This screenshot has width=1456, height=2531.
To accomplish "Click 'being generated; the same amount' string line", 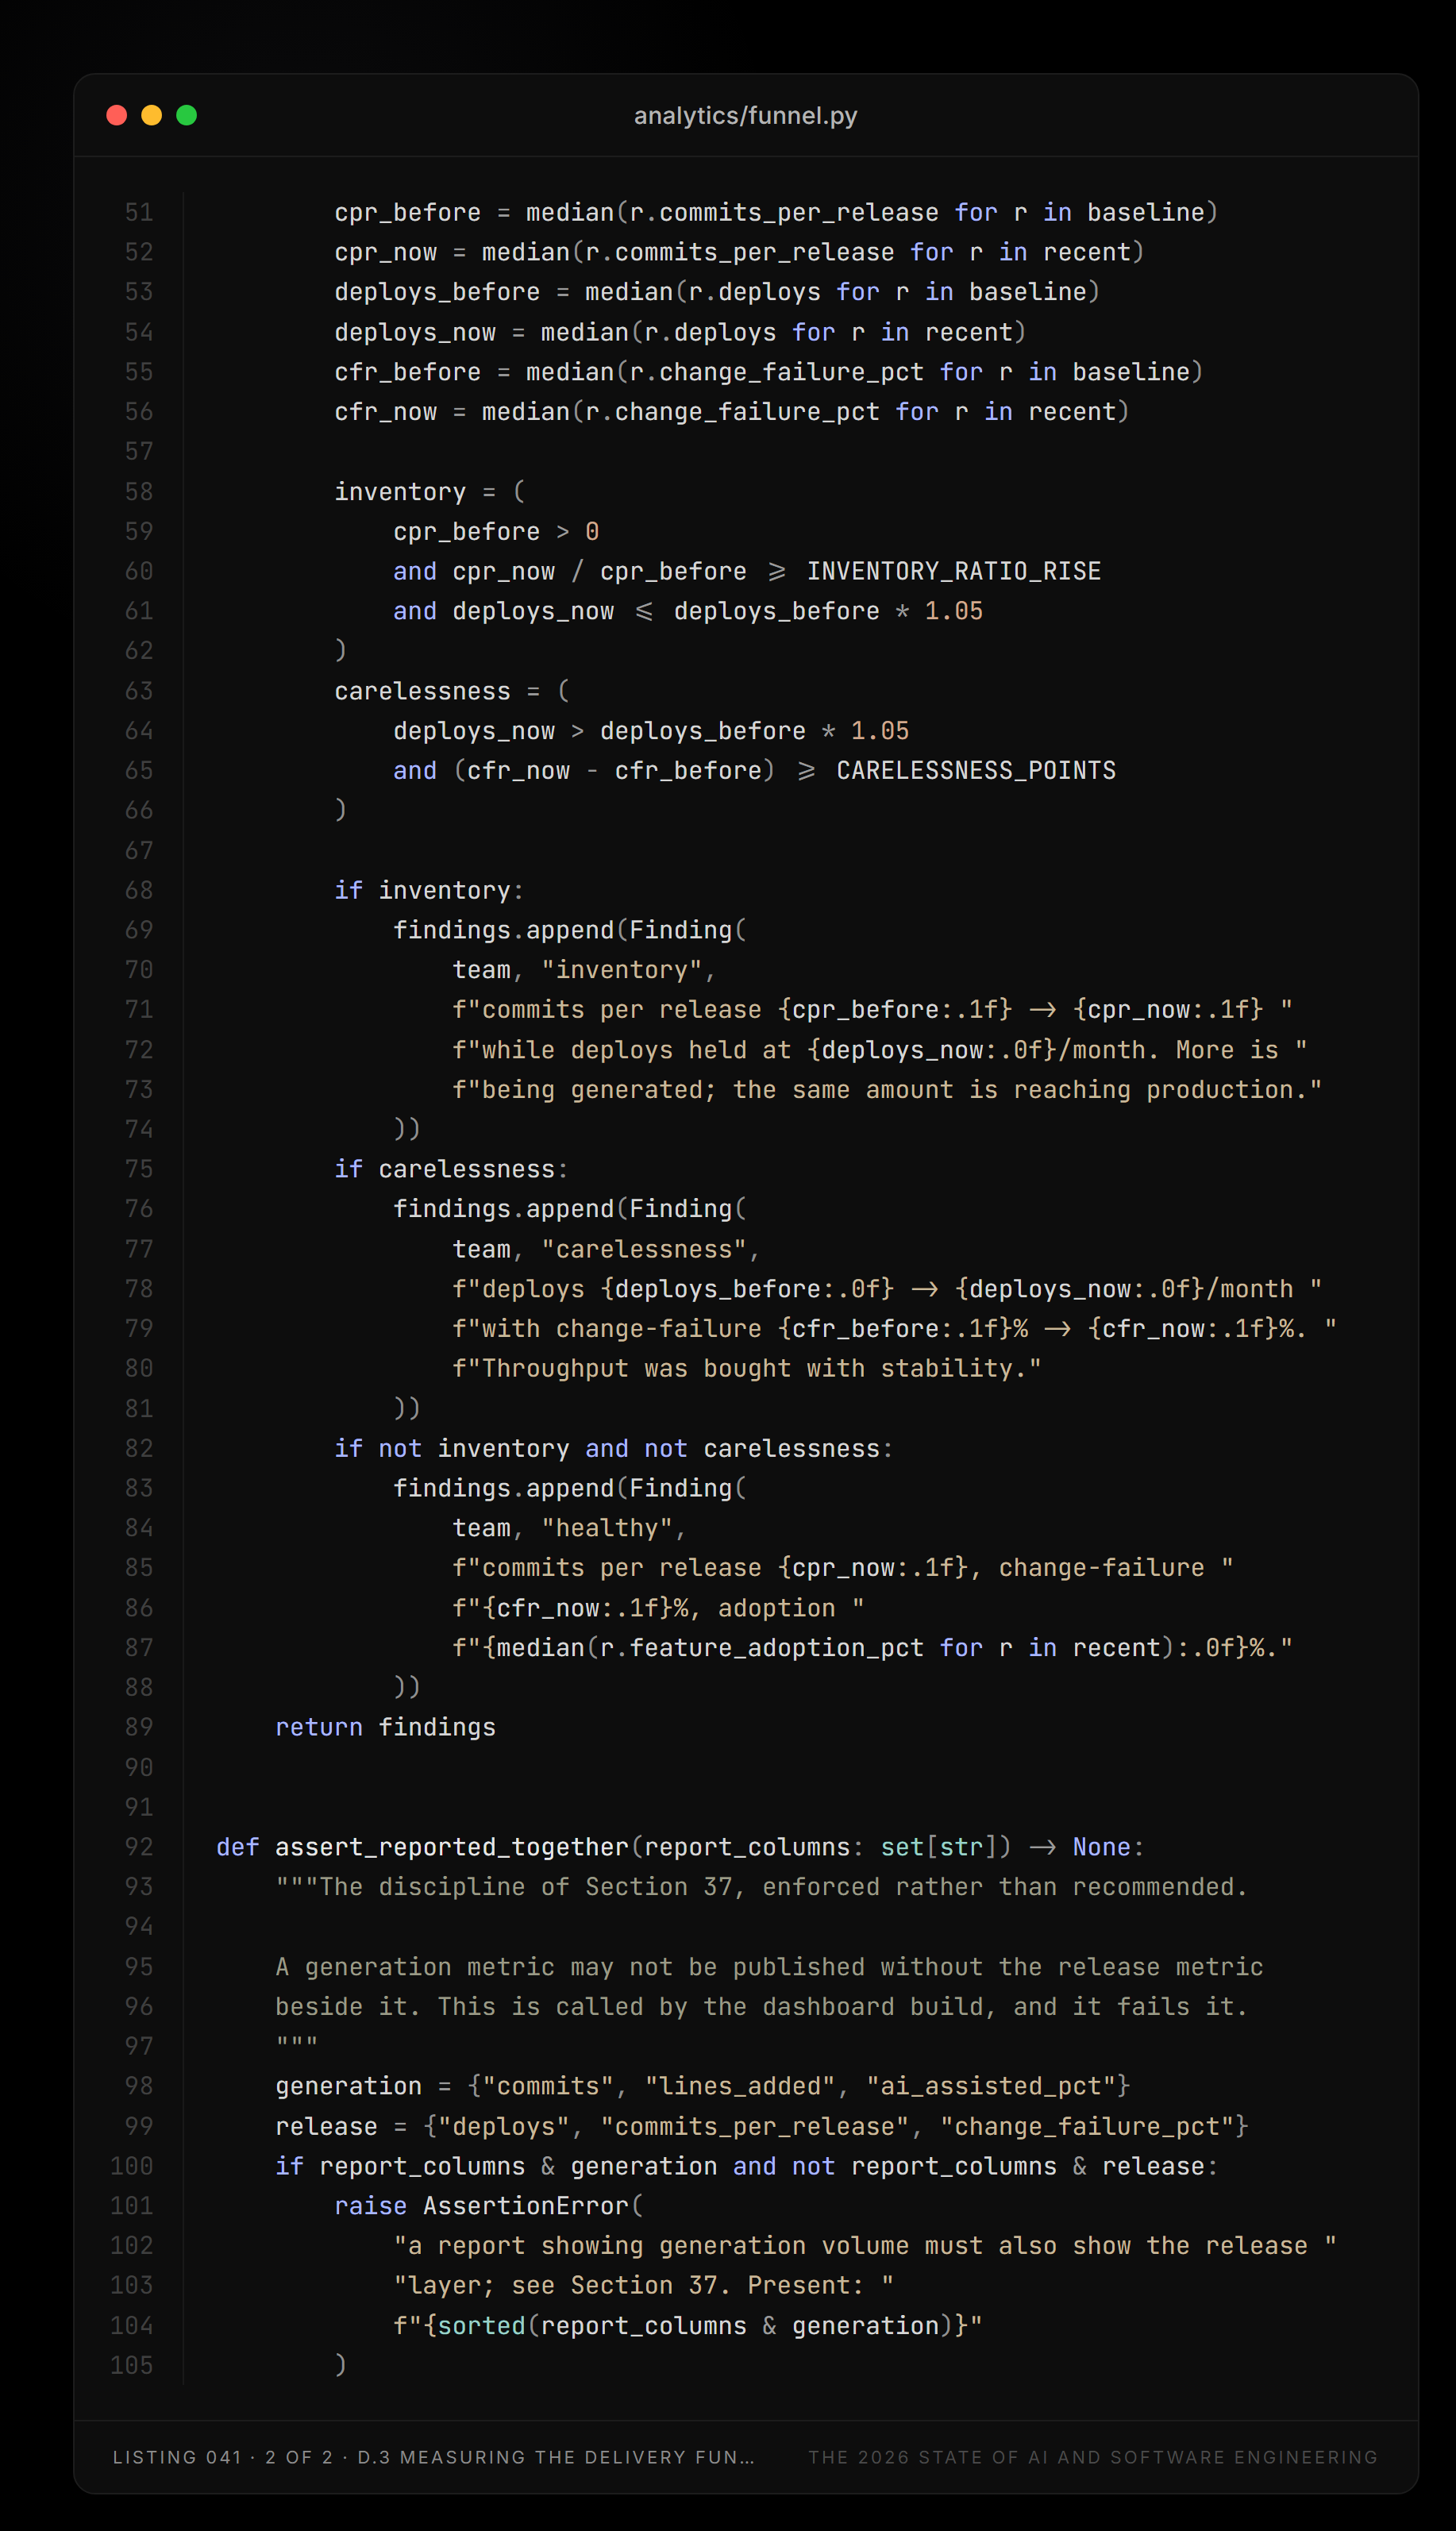I will [887, 1090].
